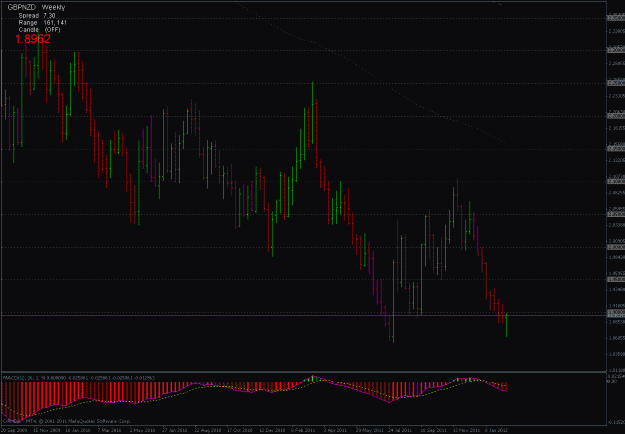Click the 17 Oct 2010 date label

[240, 430]
